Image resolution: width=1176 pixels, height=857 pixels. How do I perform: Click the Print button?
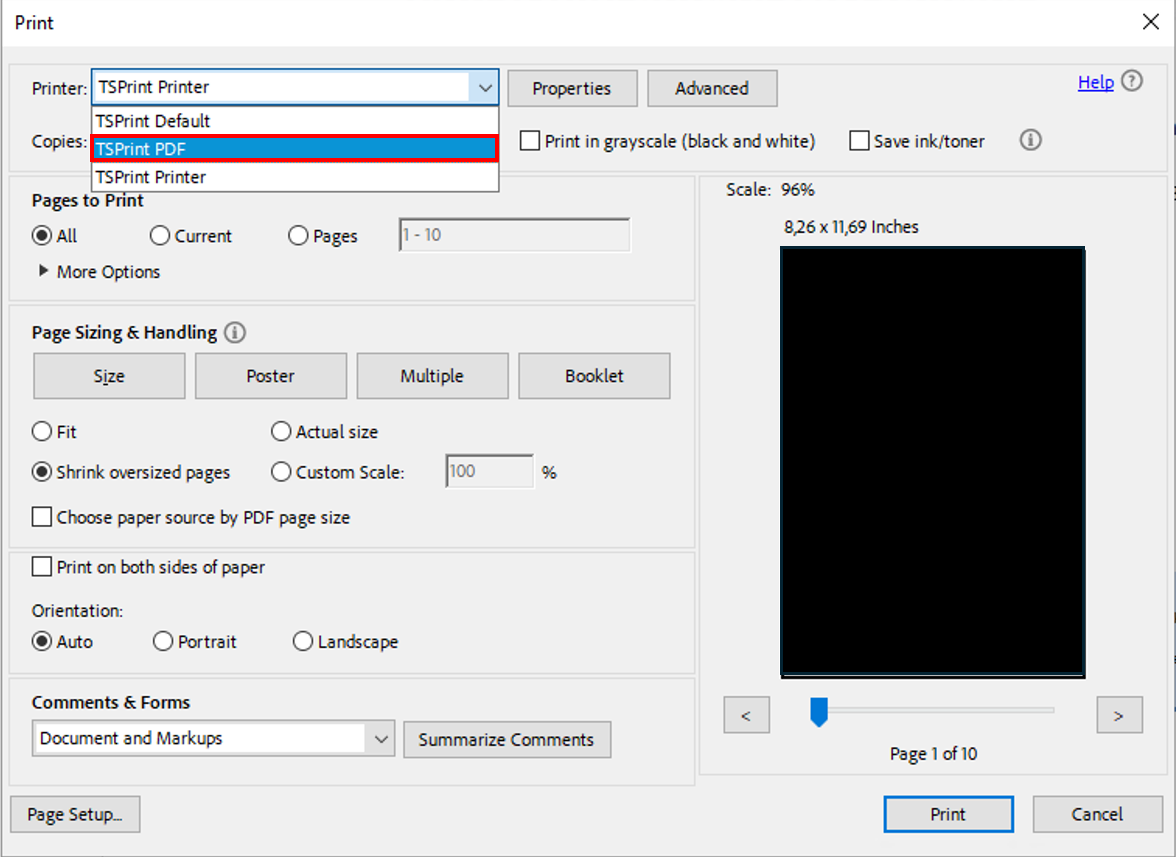coord(949,814)
